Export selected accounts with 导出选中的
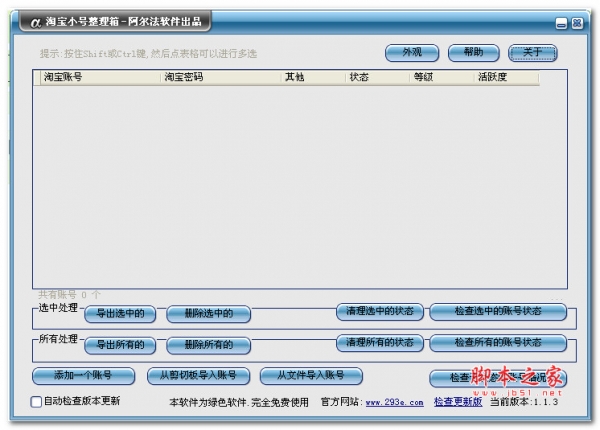 pyautogui.click(x=120, y=314)
